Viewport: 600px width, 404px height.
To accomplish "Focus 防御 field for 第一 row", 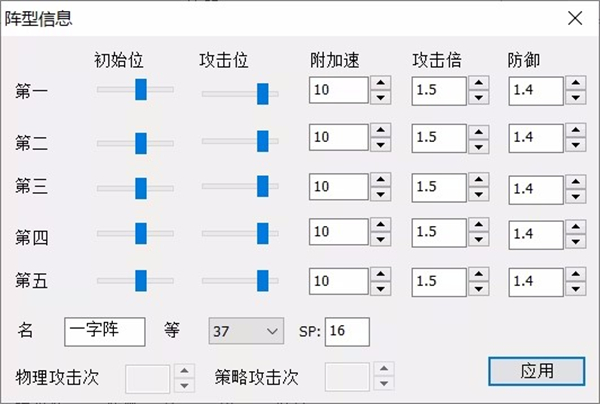I will [536, 91].
